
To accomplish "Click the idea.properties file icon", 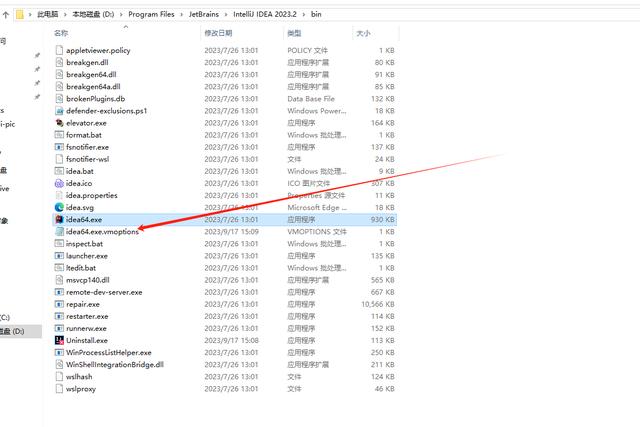I will click(x=59, y=196).
